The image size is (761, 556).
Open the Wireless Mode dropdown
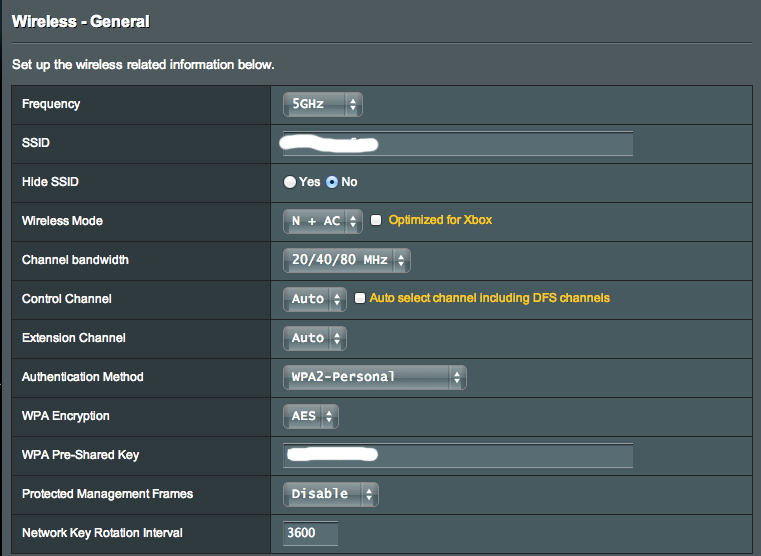tap(321, 221)
